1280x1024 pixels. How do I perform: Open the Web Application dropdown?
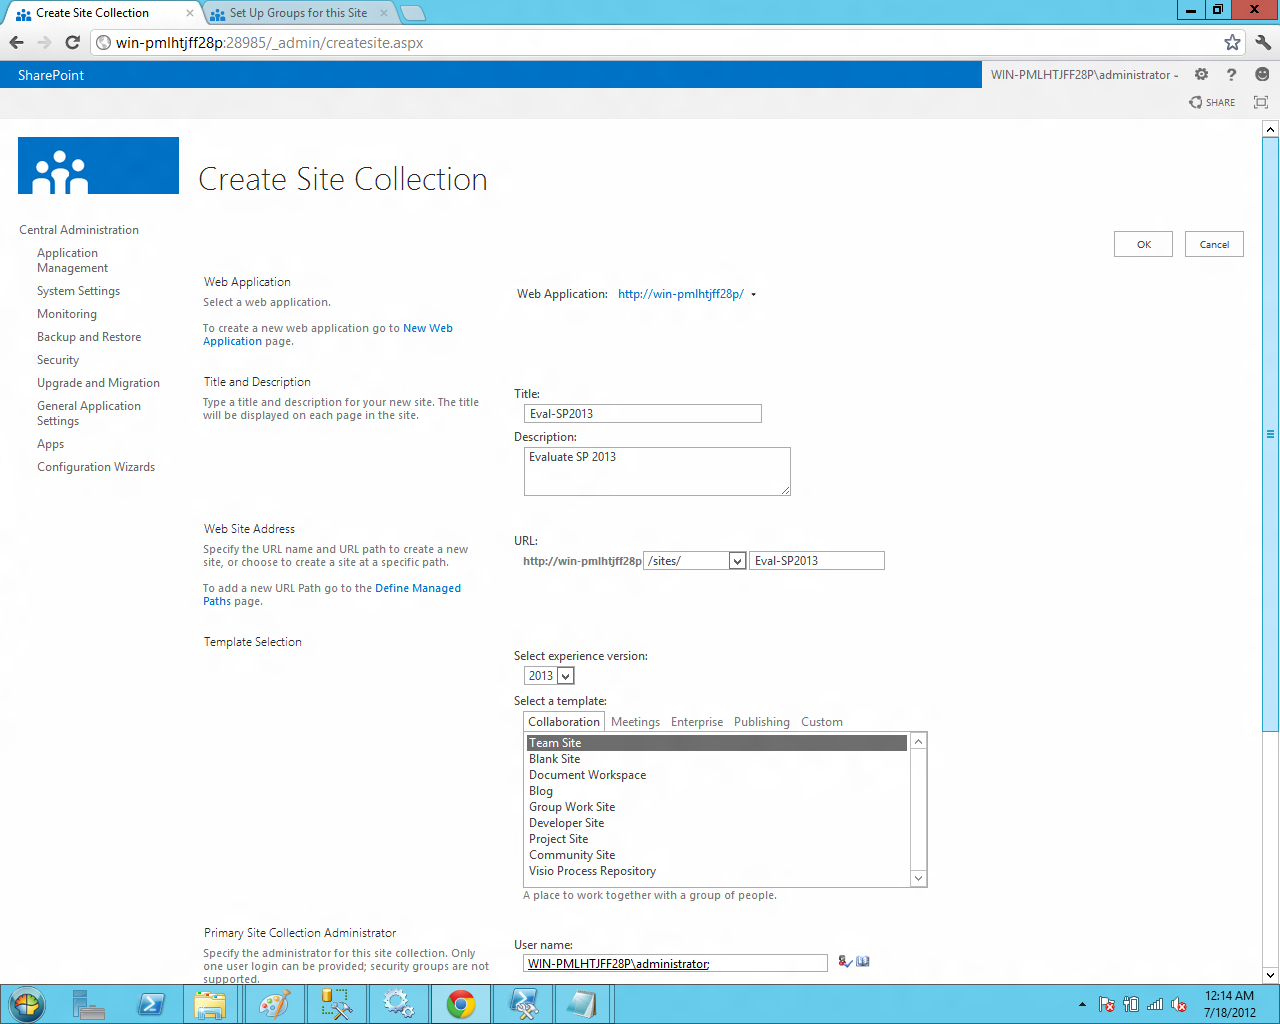point(754,294)
